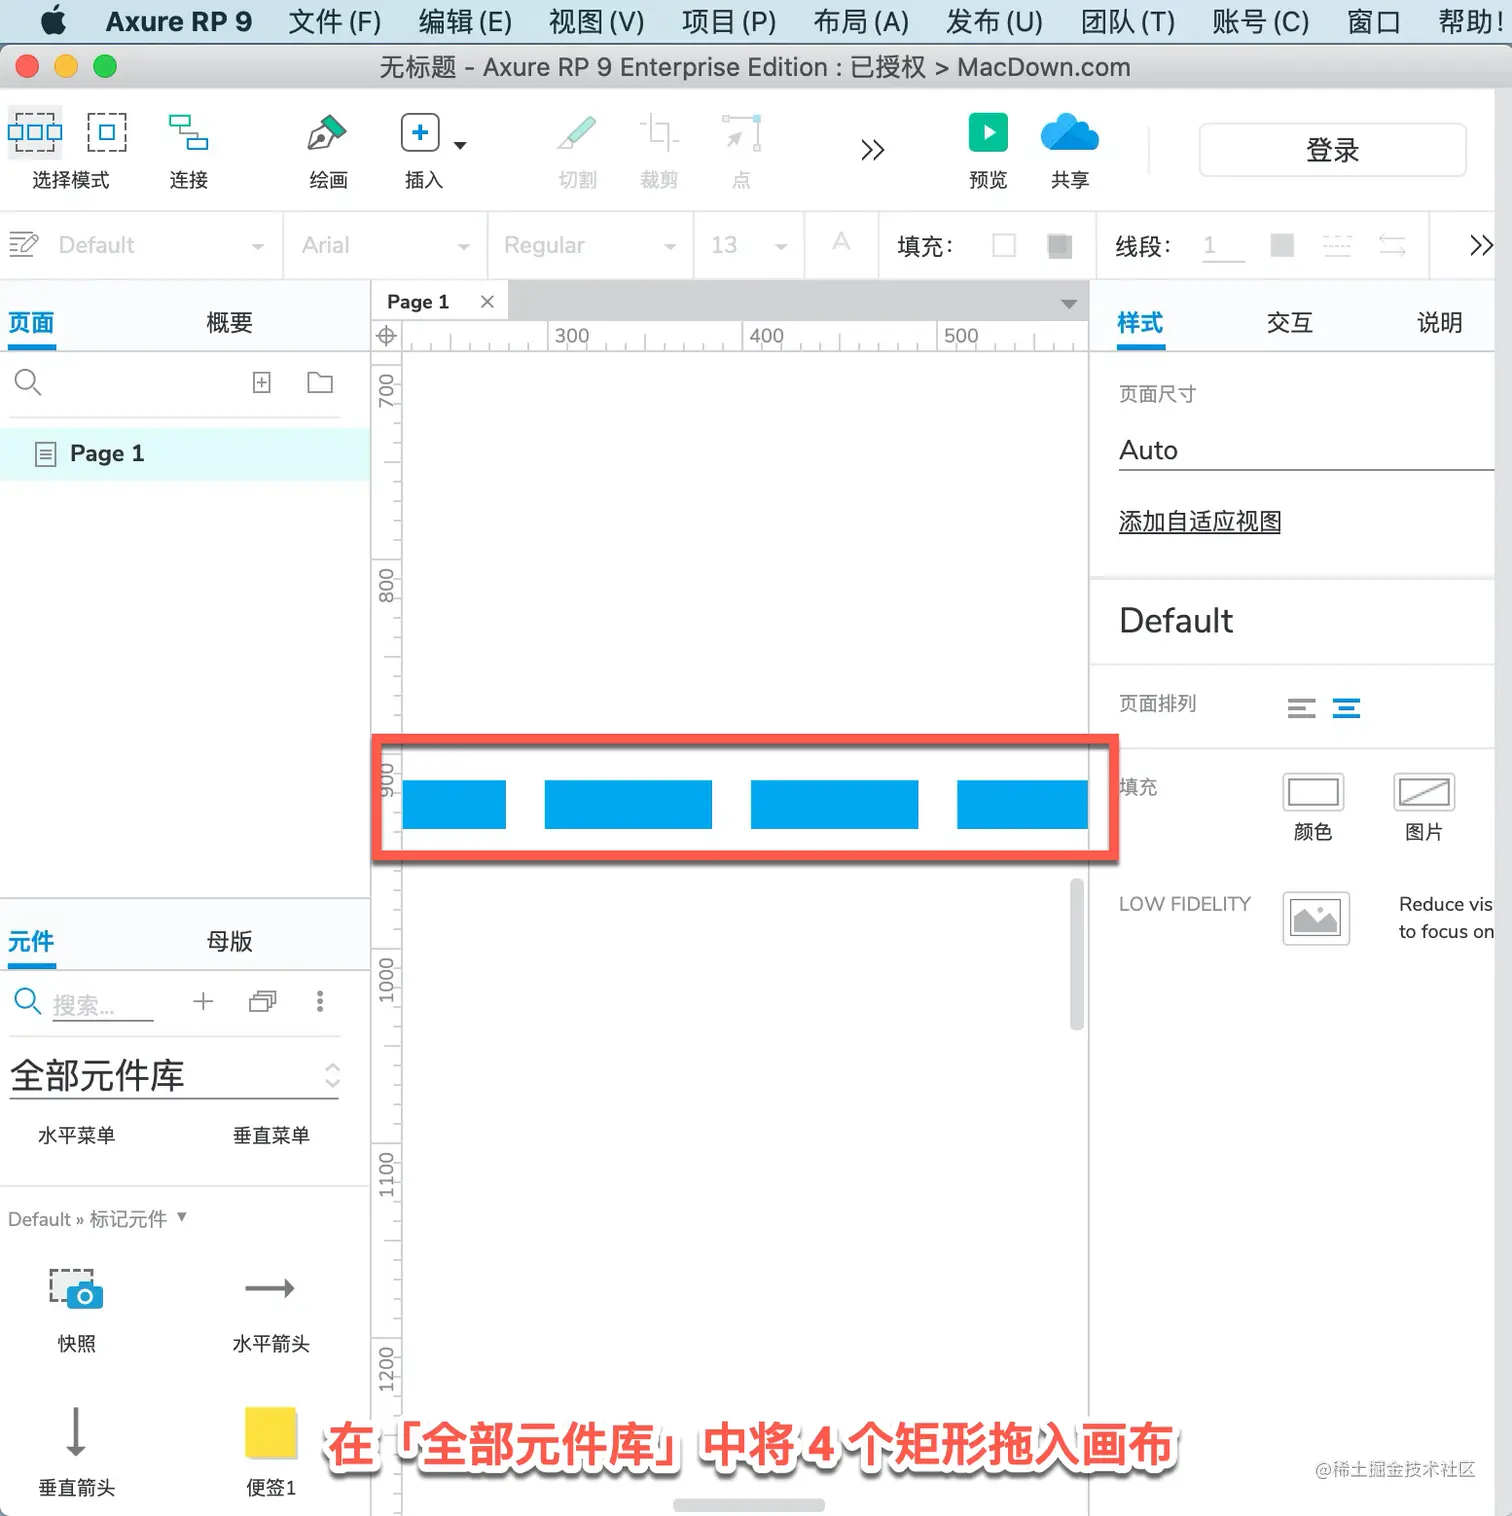Image resolution: width=1512 pixels, height=1516 pixels.
Task: Click the line pattern icon
Action: tap(1337, 245)
